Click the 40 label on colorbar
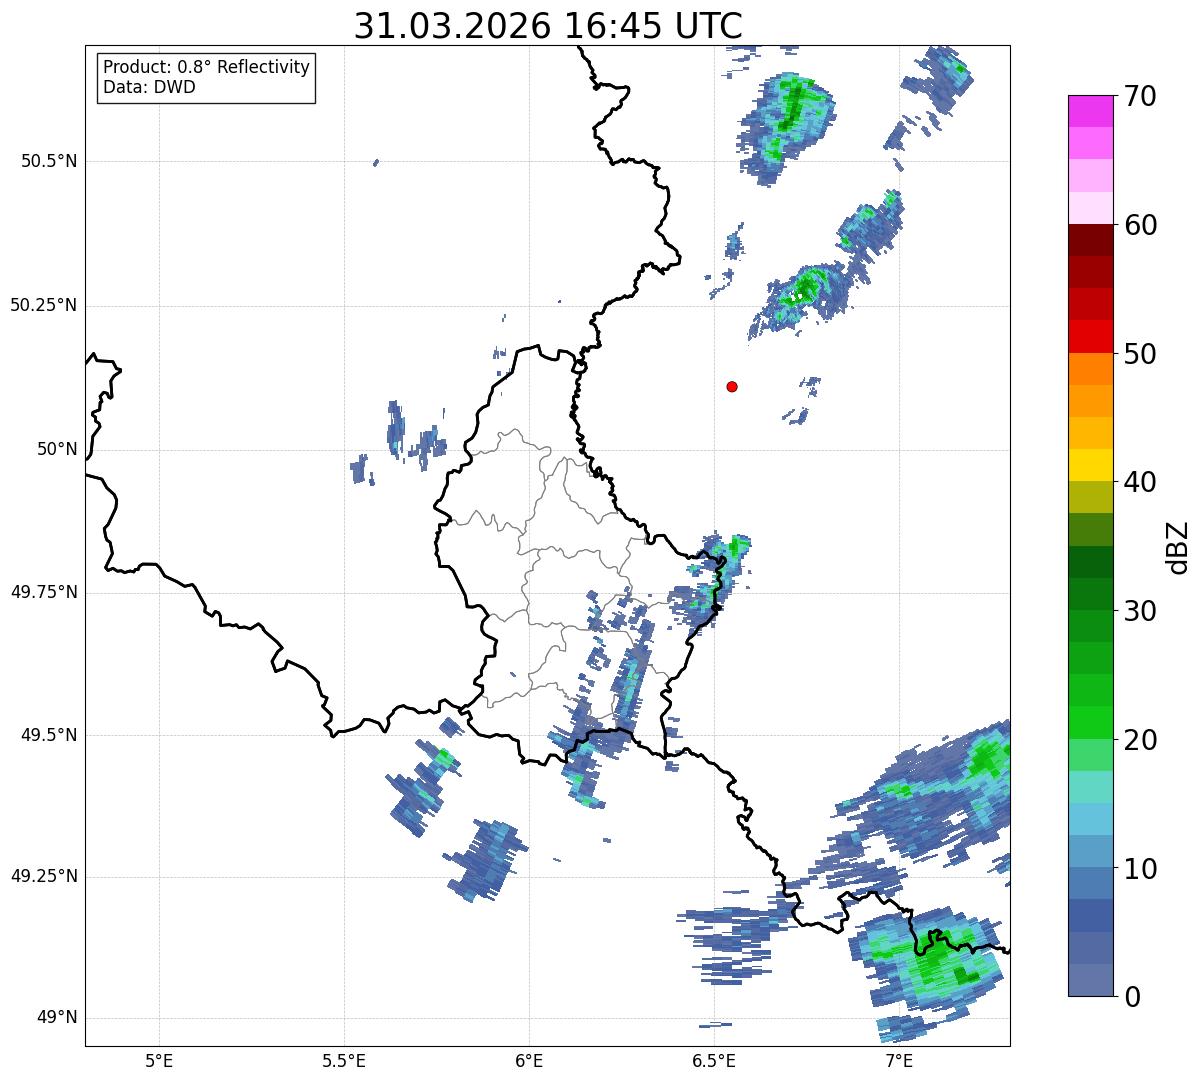1202x1081 pixels. [1140, 482]
